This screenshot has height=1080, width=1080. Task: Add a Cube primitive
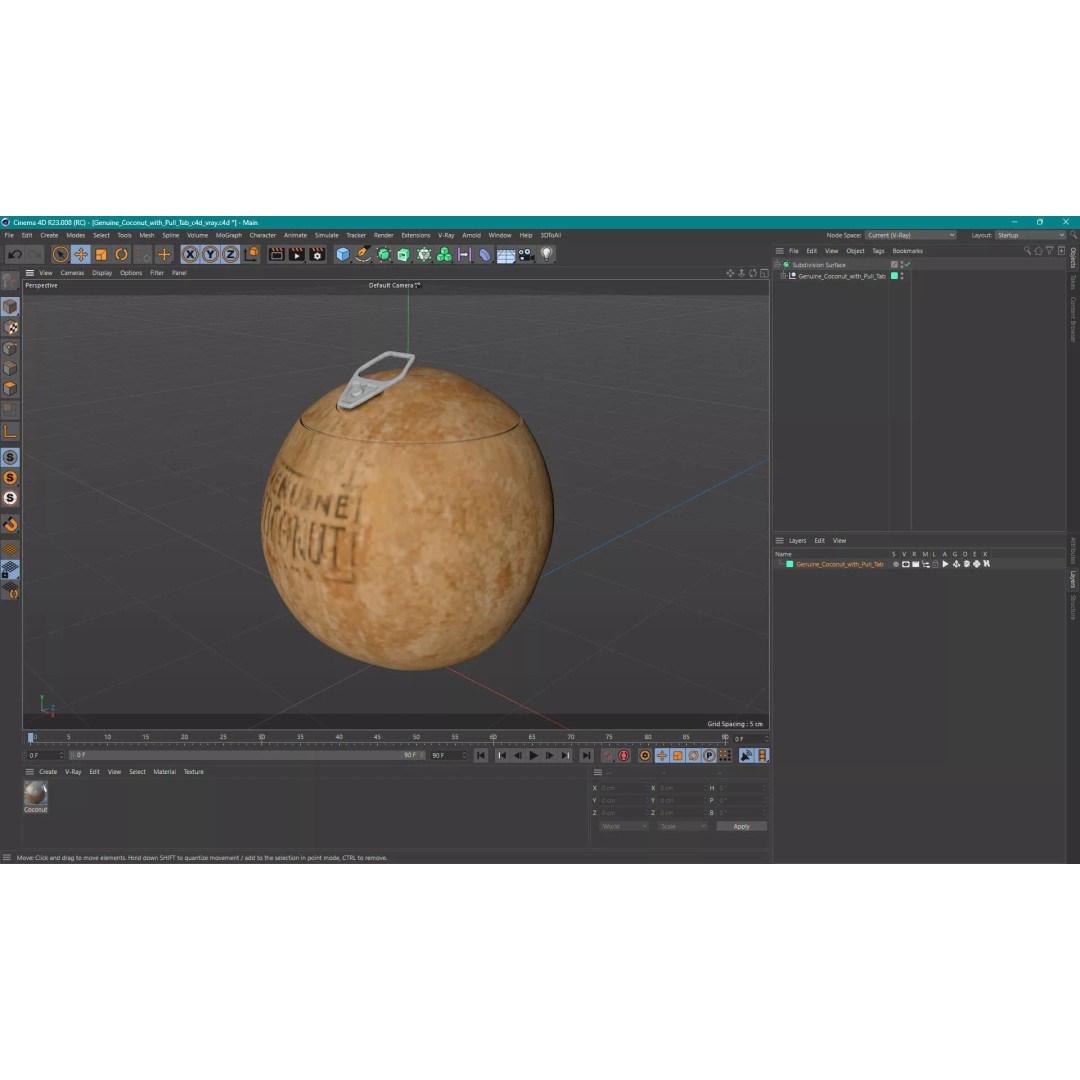coord(343,254)
